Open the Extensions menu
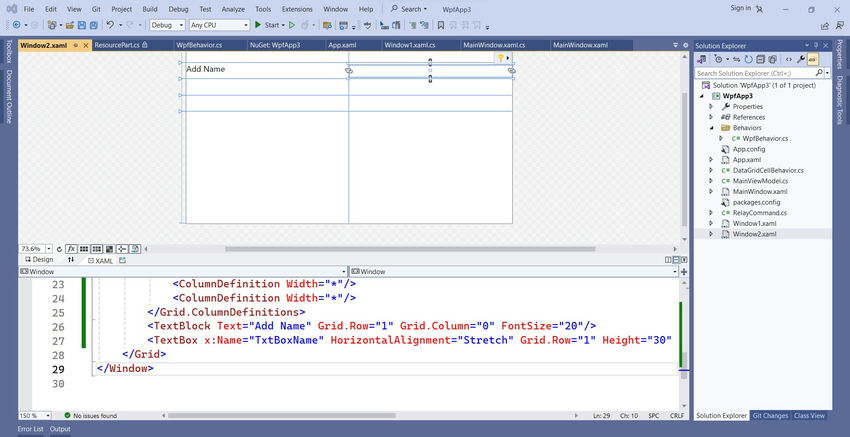The height and width of the screenshot is (437, 850). pyautogui.click(x=297, y=8)
